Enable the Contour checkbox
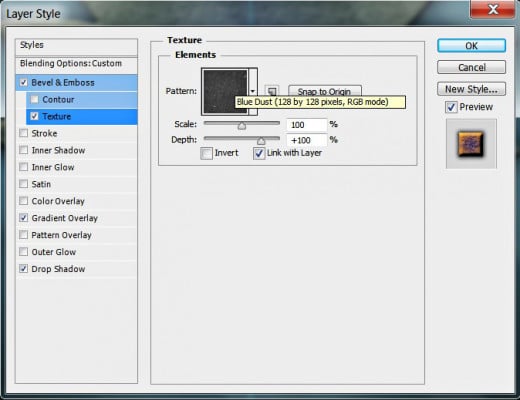 coord(34,99)
